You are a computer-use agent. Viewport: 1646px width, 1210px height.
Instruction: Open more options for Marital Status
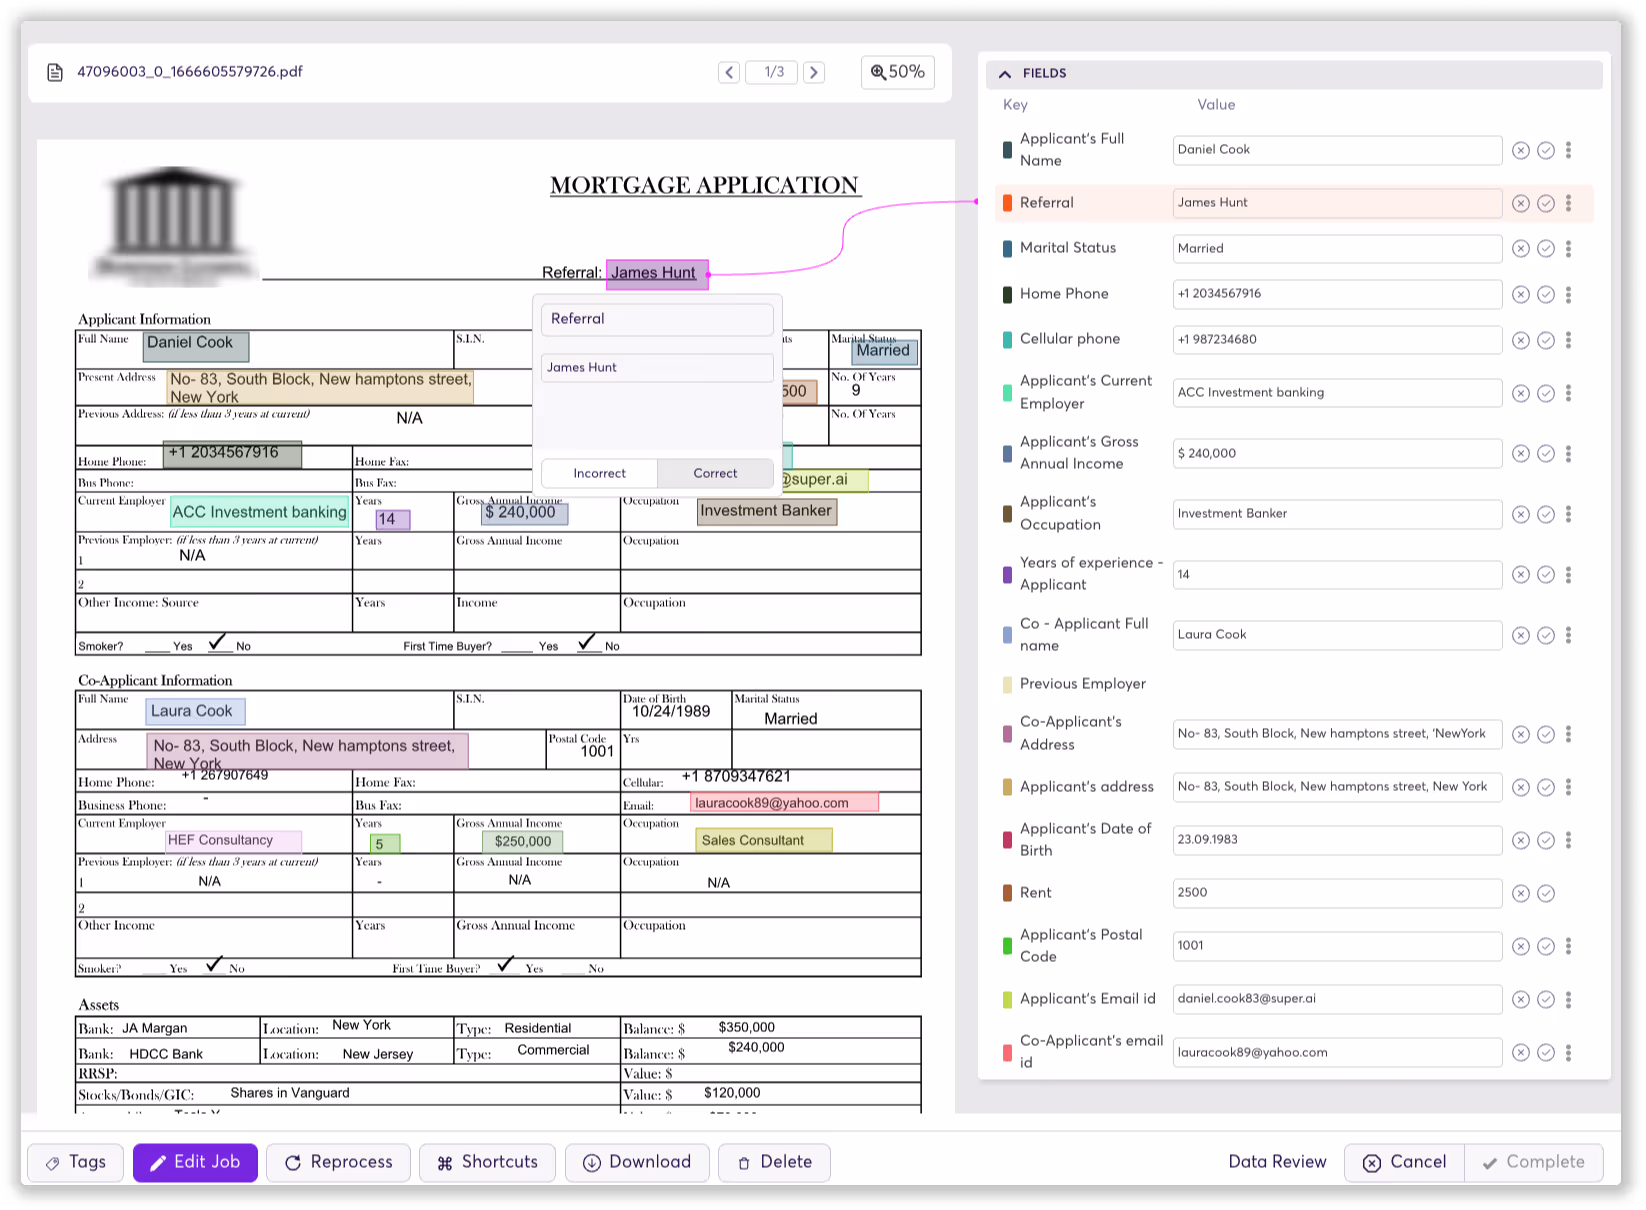[1568, 249]
